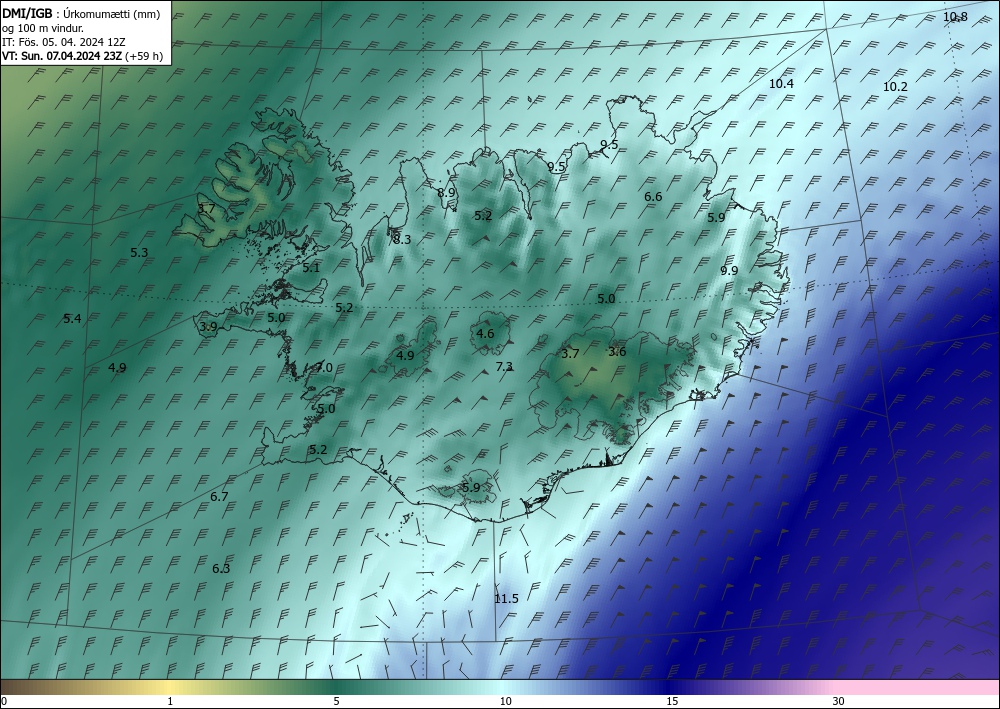Click the colorbar tick label 10
1000x709 pixels.
click(505, 701)
